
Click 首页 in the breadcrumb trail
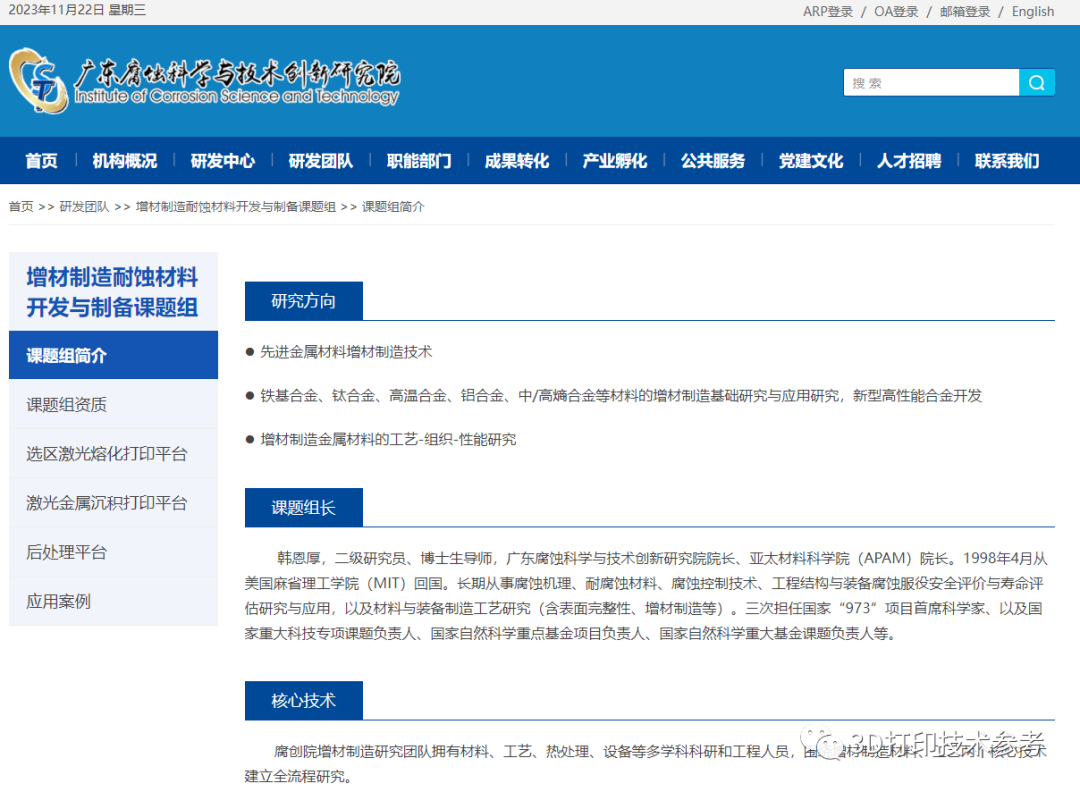[21, 207]
